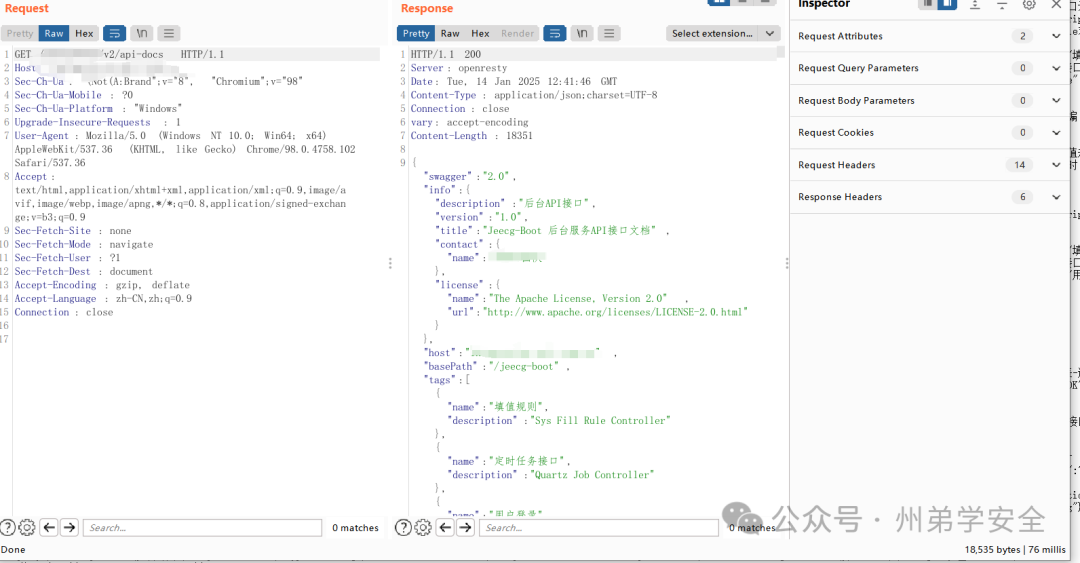
Task: Toggle word wrap in the Response panel
Action: pos(554,33)
